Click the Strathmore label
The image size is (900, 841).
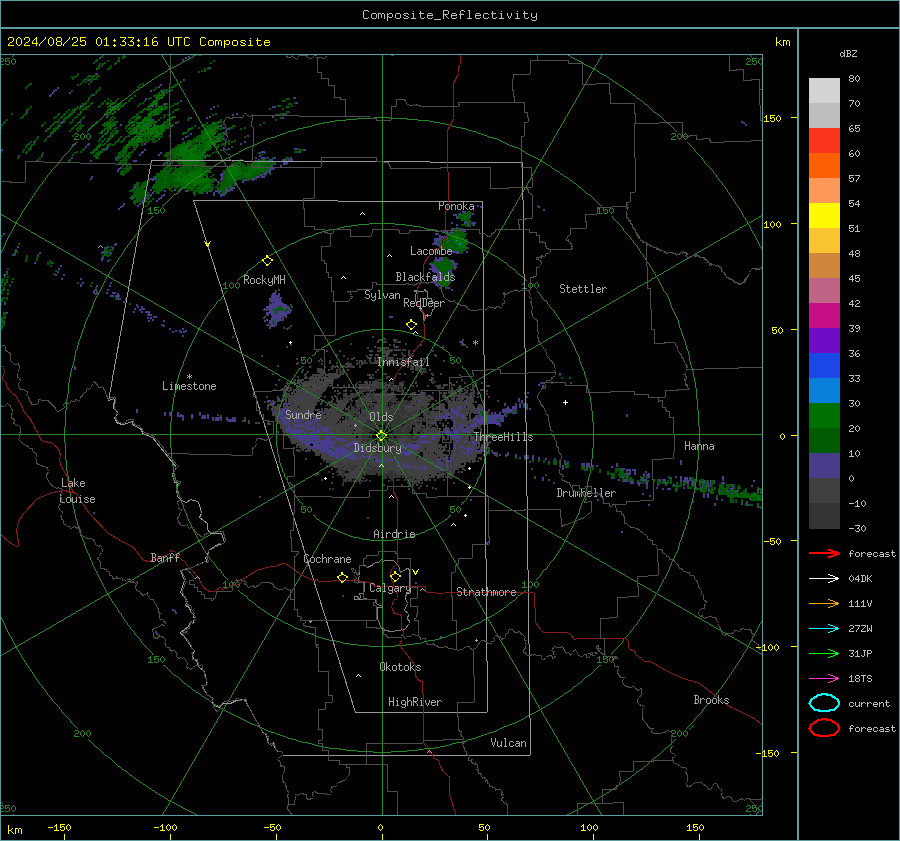[486, 592]
